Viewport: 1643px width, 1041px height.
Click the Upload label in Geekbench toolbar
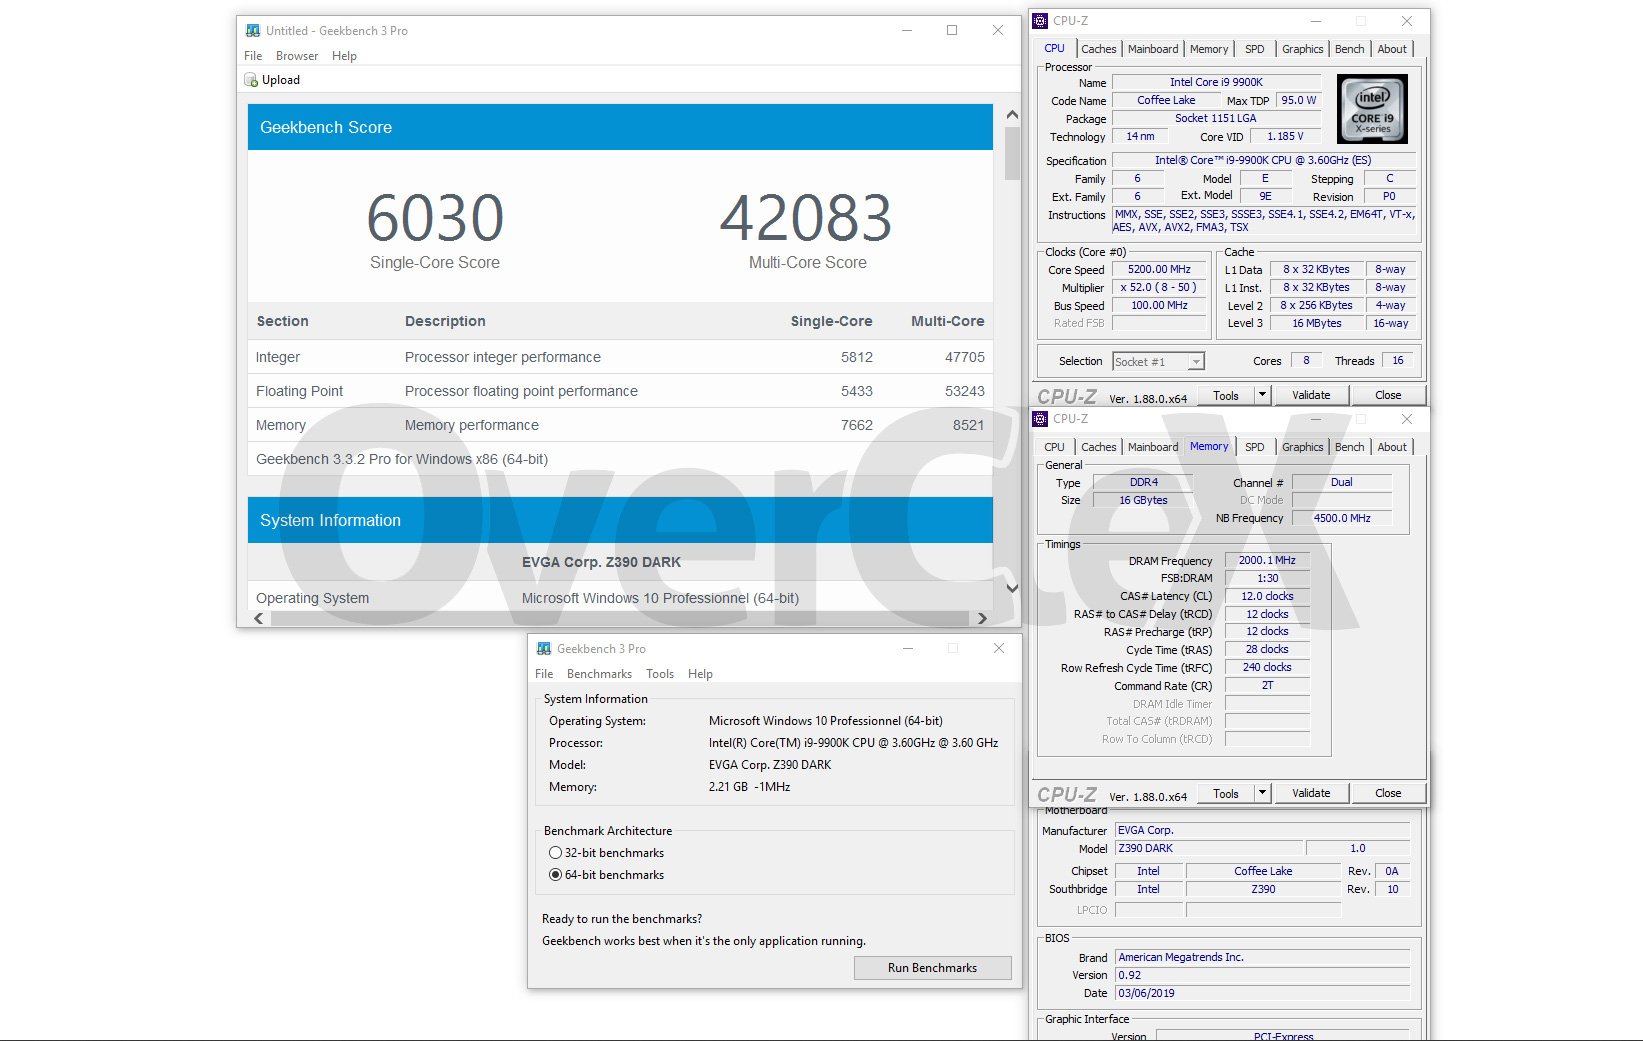click(x=281, y=80)
